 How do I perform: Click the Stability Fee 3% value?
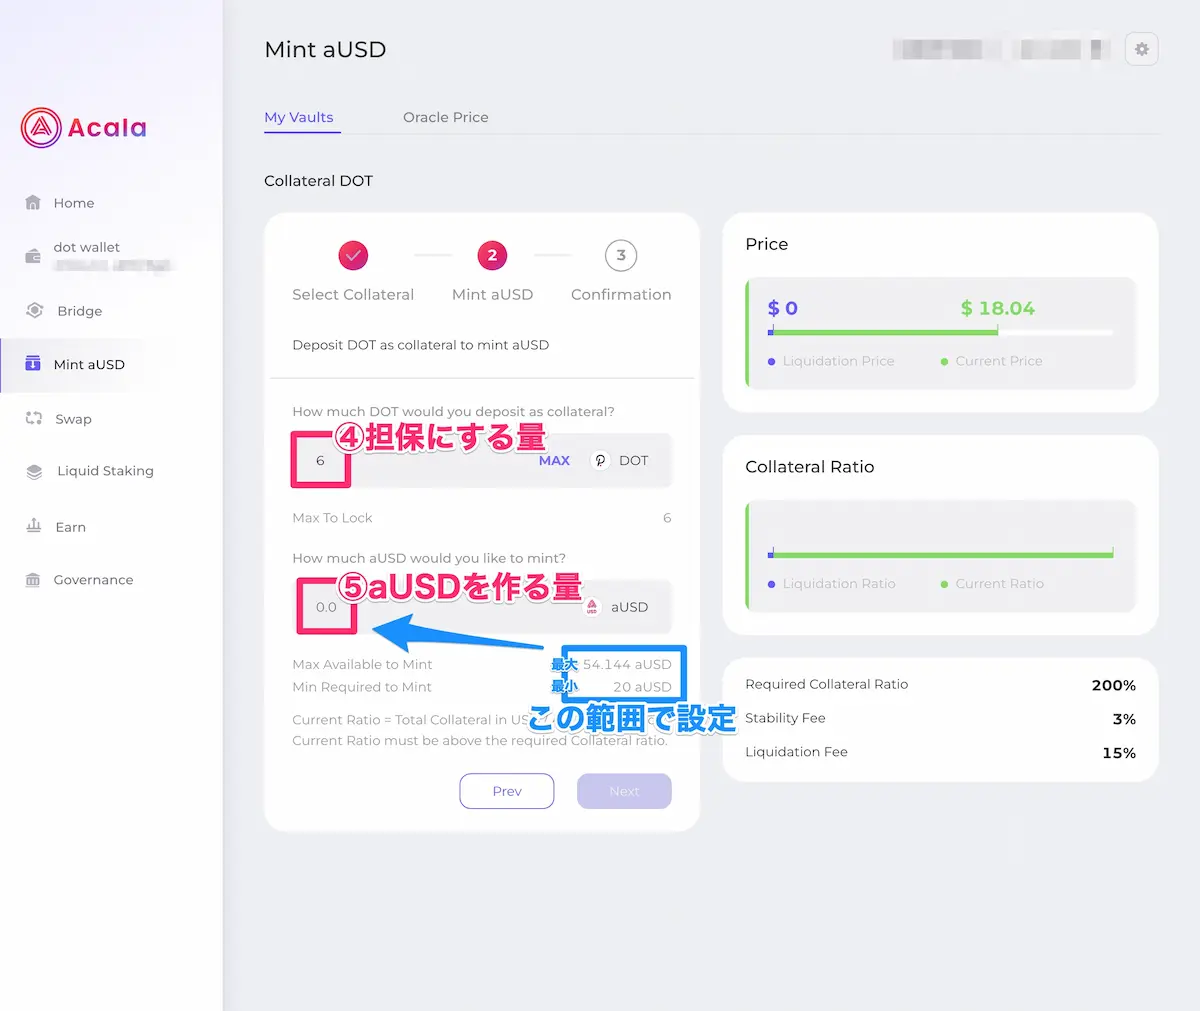[1124, 719]
